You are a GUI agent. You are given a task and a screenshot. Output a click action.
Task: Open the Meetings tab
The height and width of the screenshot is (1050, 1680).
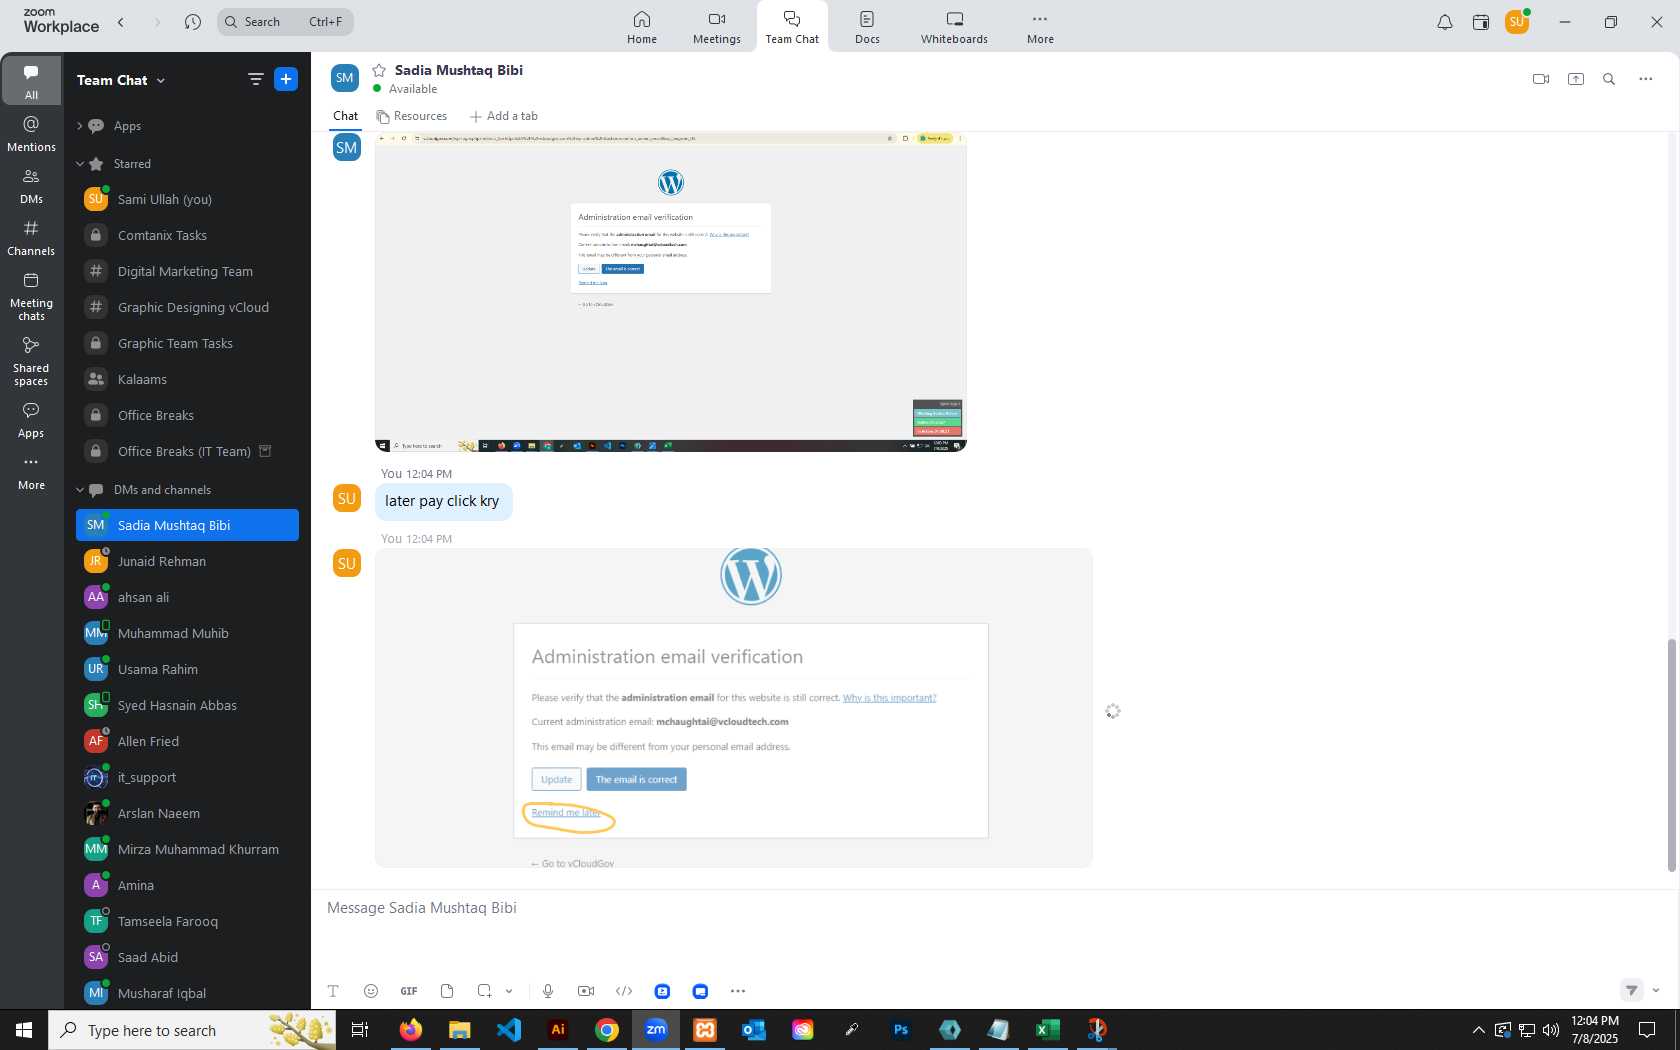click(x=717, y=27)
